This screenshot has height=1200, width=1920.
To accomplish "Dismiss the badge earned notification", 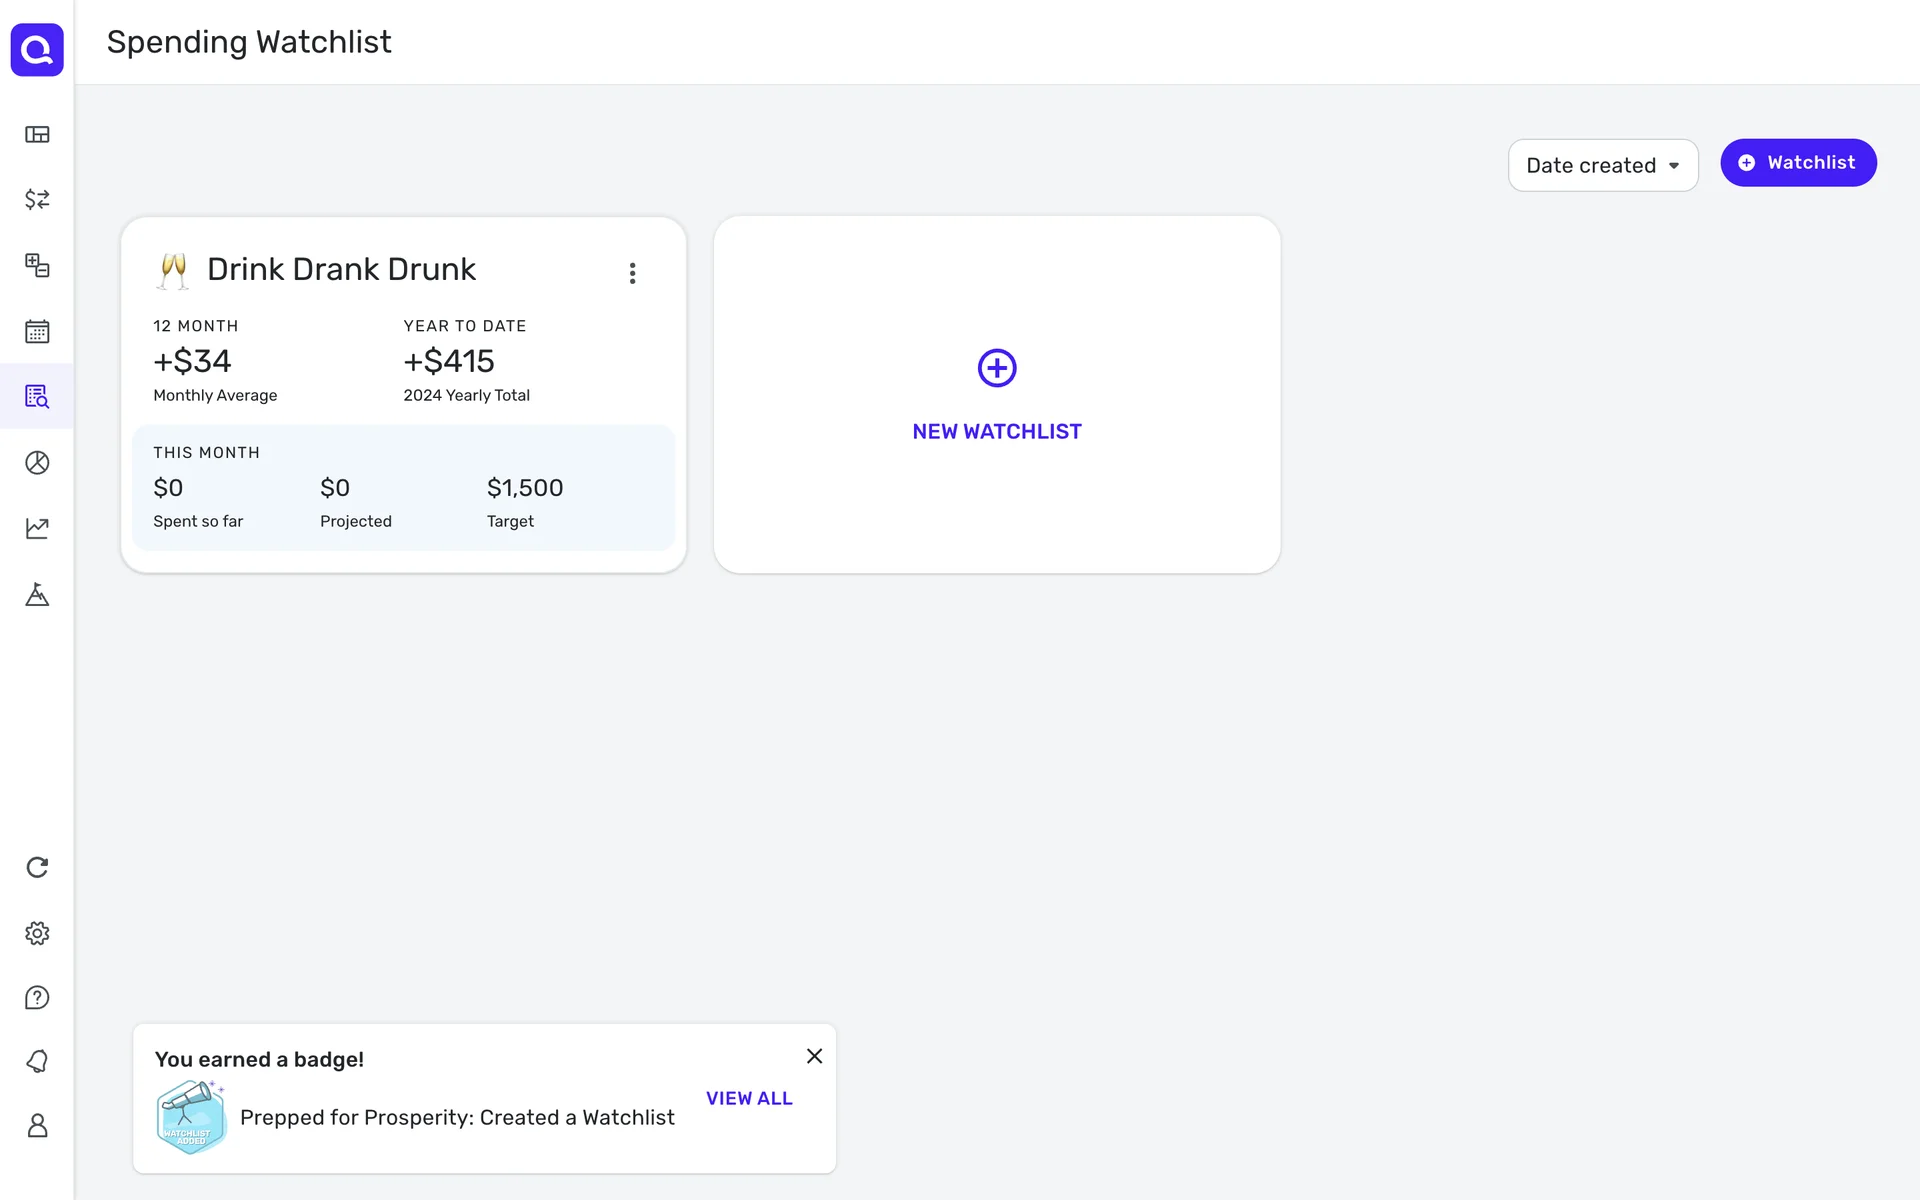I will point(814,1056).
